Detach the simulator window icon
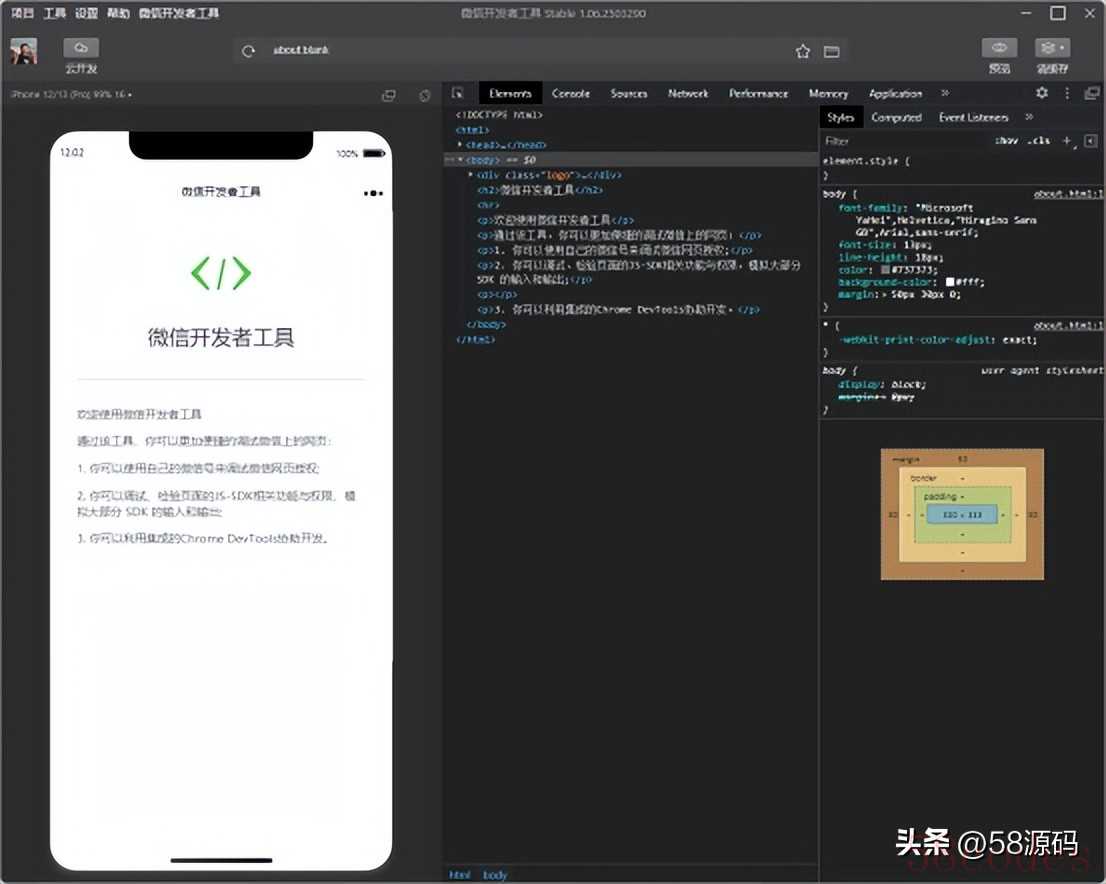1106x884 pixels. coord(389,95)
